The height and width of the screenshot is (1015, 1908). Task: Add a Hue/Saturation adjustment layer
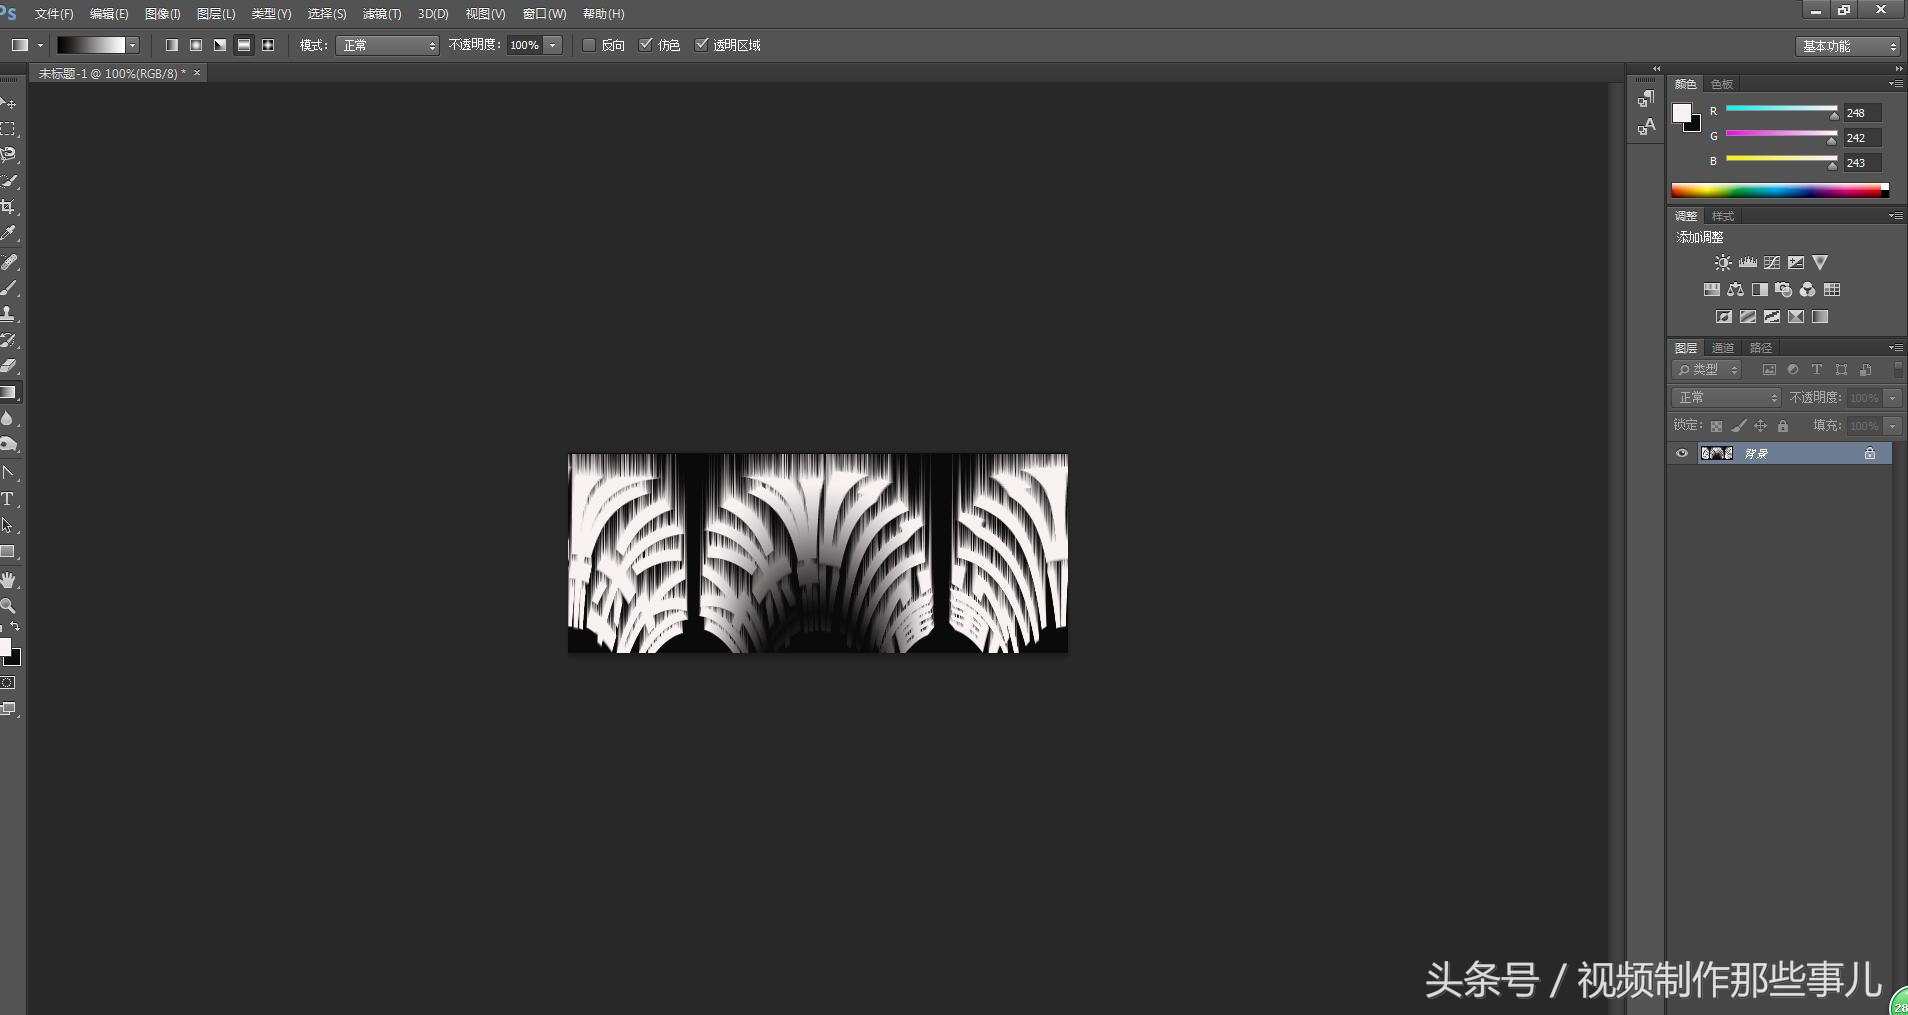click(x=1712, y=290)
